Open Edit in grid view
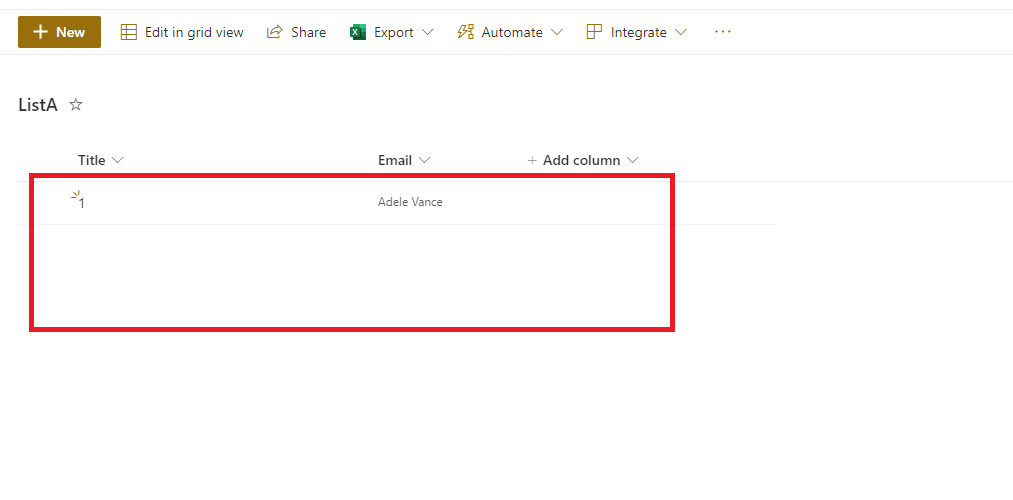Screen dimensions: 1013x500 pyautogui.click(x=182, y=32)
